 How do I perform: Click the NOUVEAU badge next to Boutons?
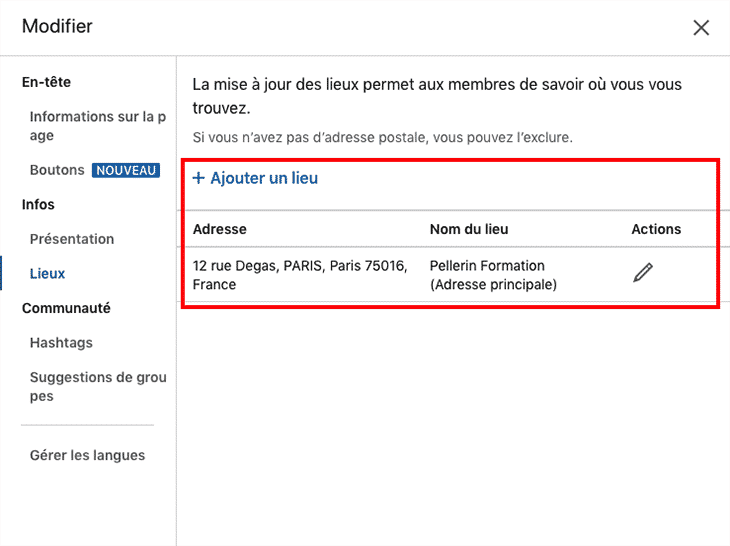126,170
